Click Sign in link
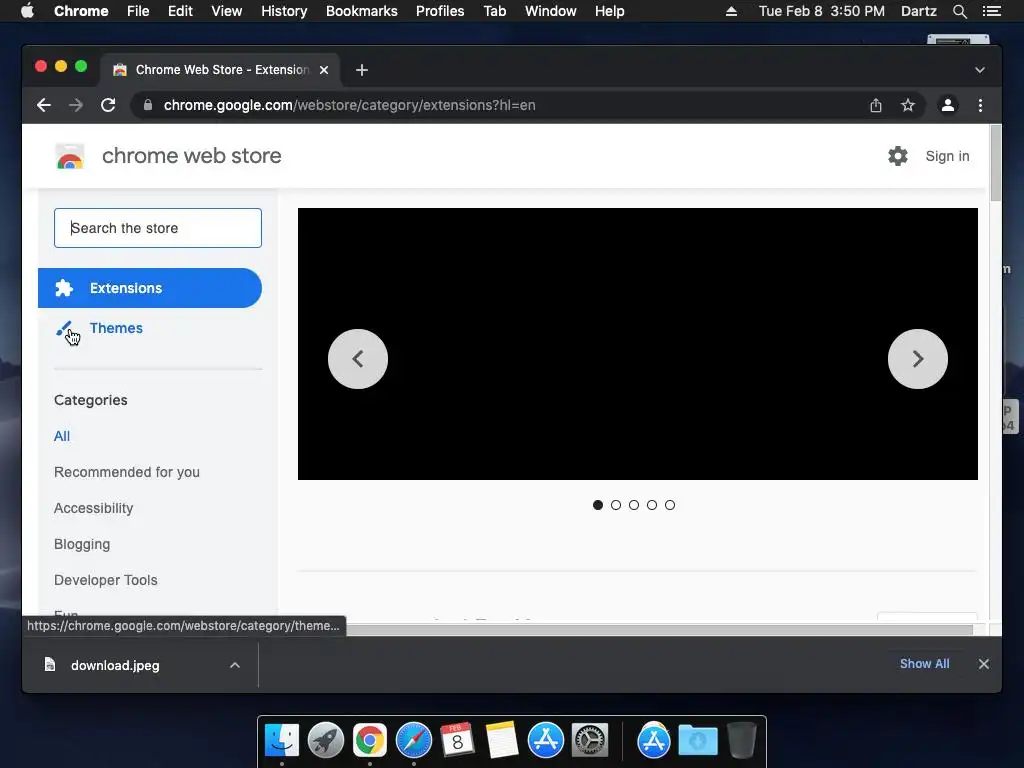The height and width of the screenshot is (768, 1024). [947, 156]
